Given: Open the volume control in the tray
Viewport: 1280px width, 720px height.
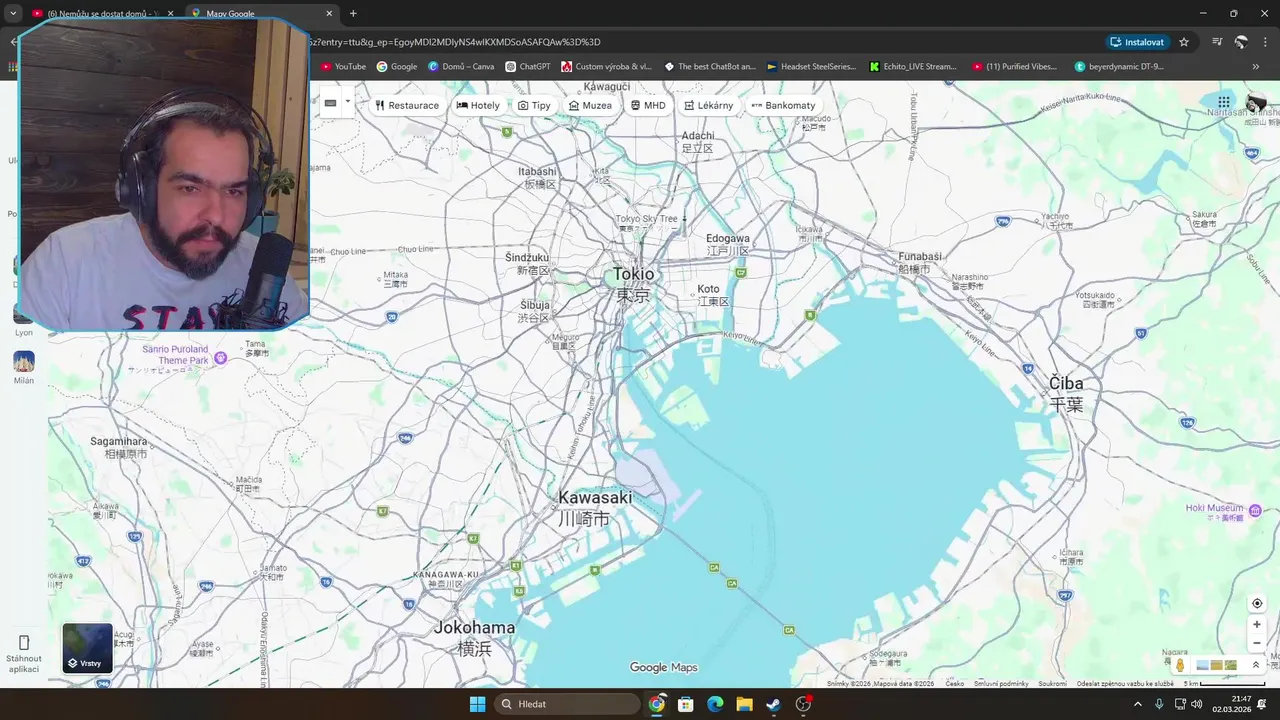Looking at the screenshot, I should pos(1197,704).
